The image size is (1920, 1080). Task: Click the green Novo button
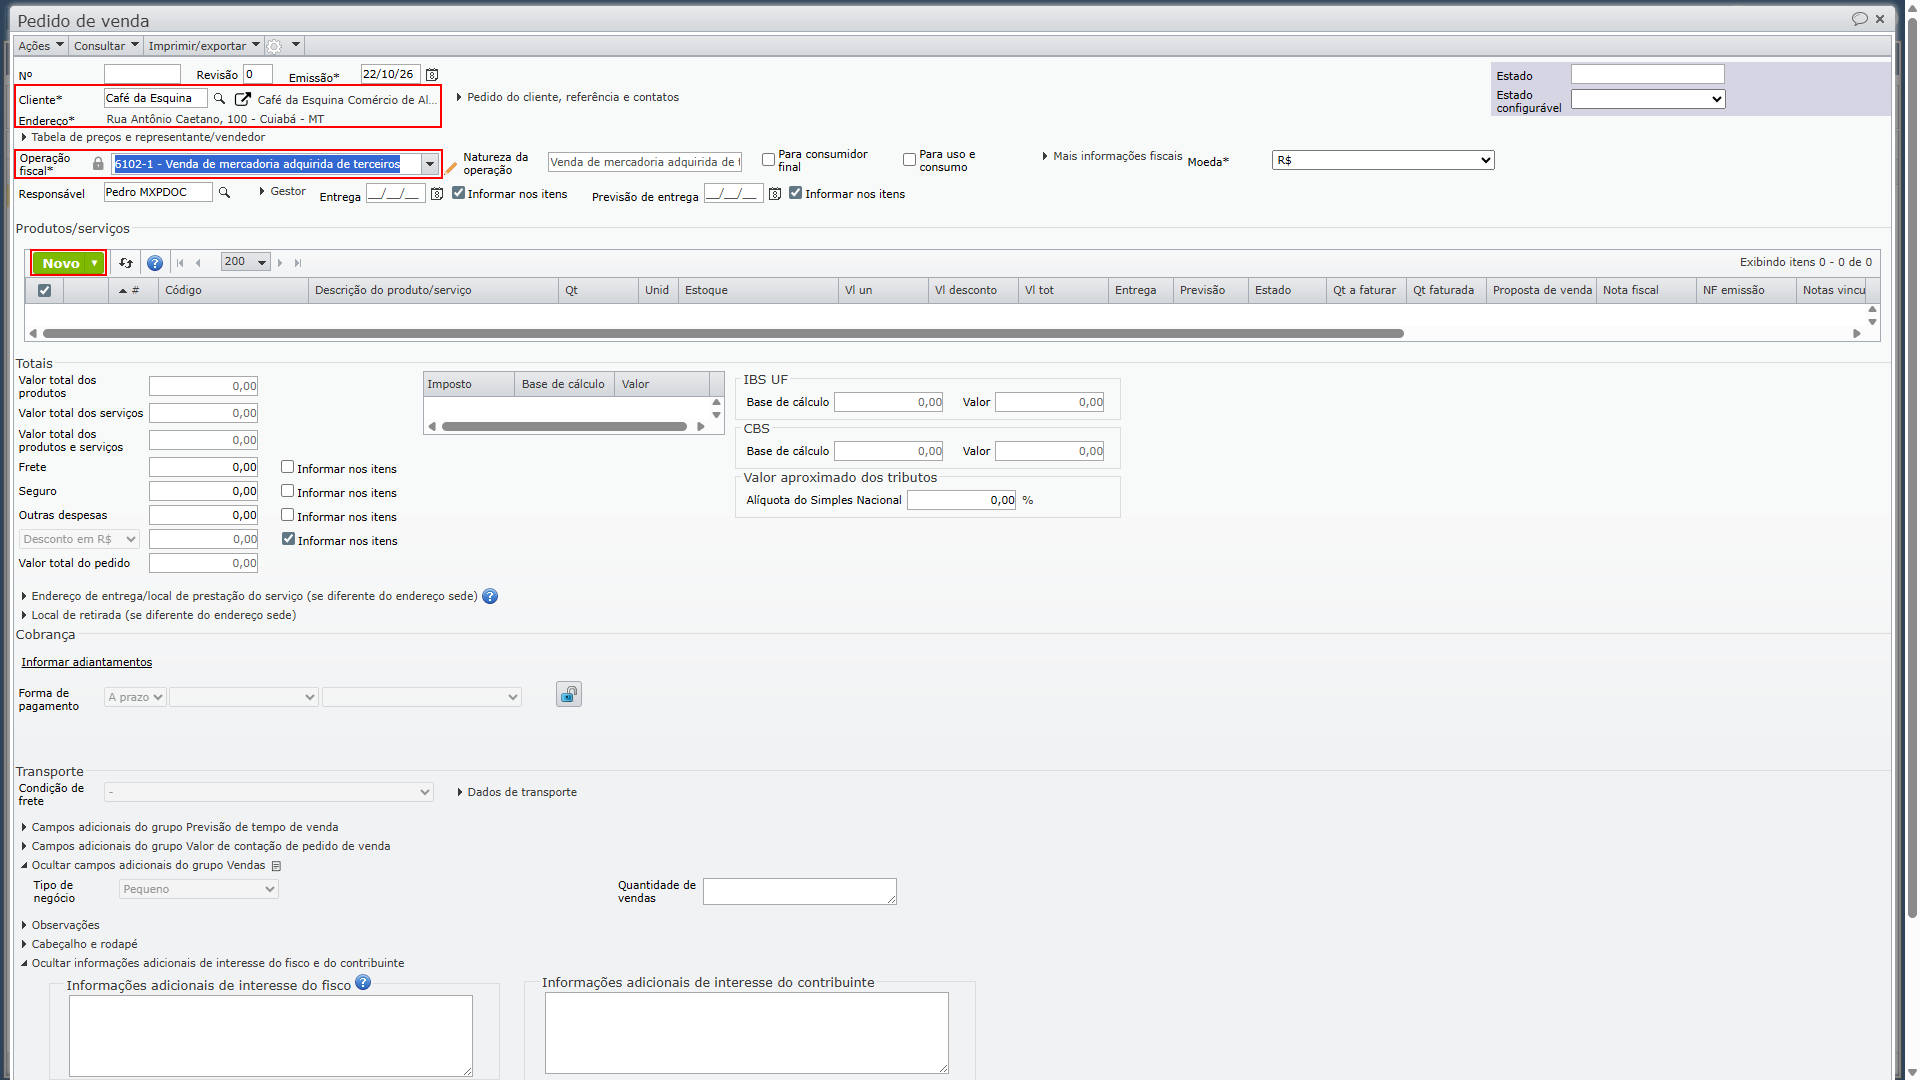pyautogui.click(x=68, y=263)
